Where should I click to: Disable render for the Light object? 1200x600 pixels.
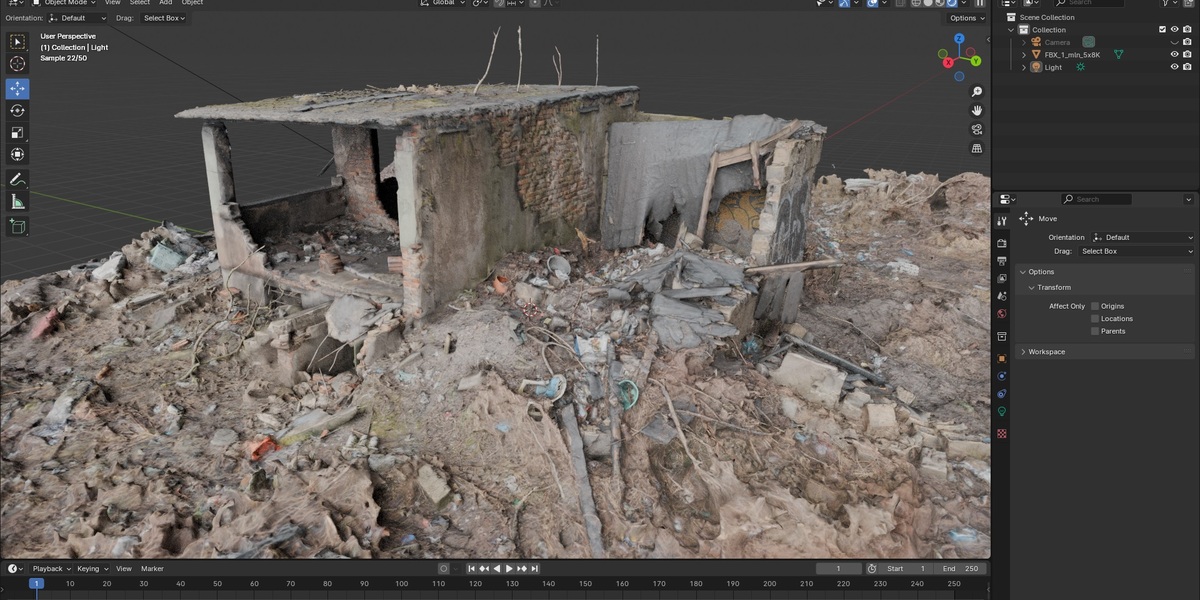[x=1188, y=67]
